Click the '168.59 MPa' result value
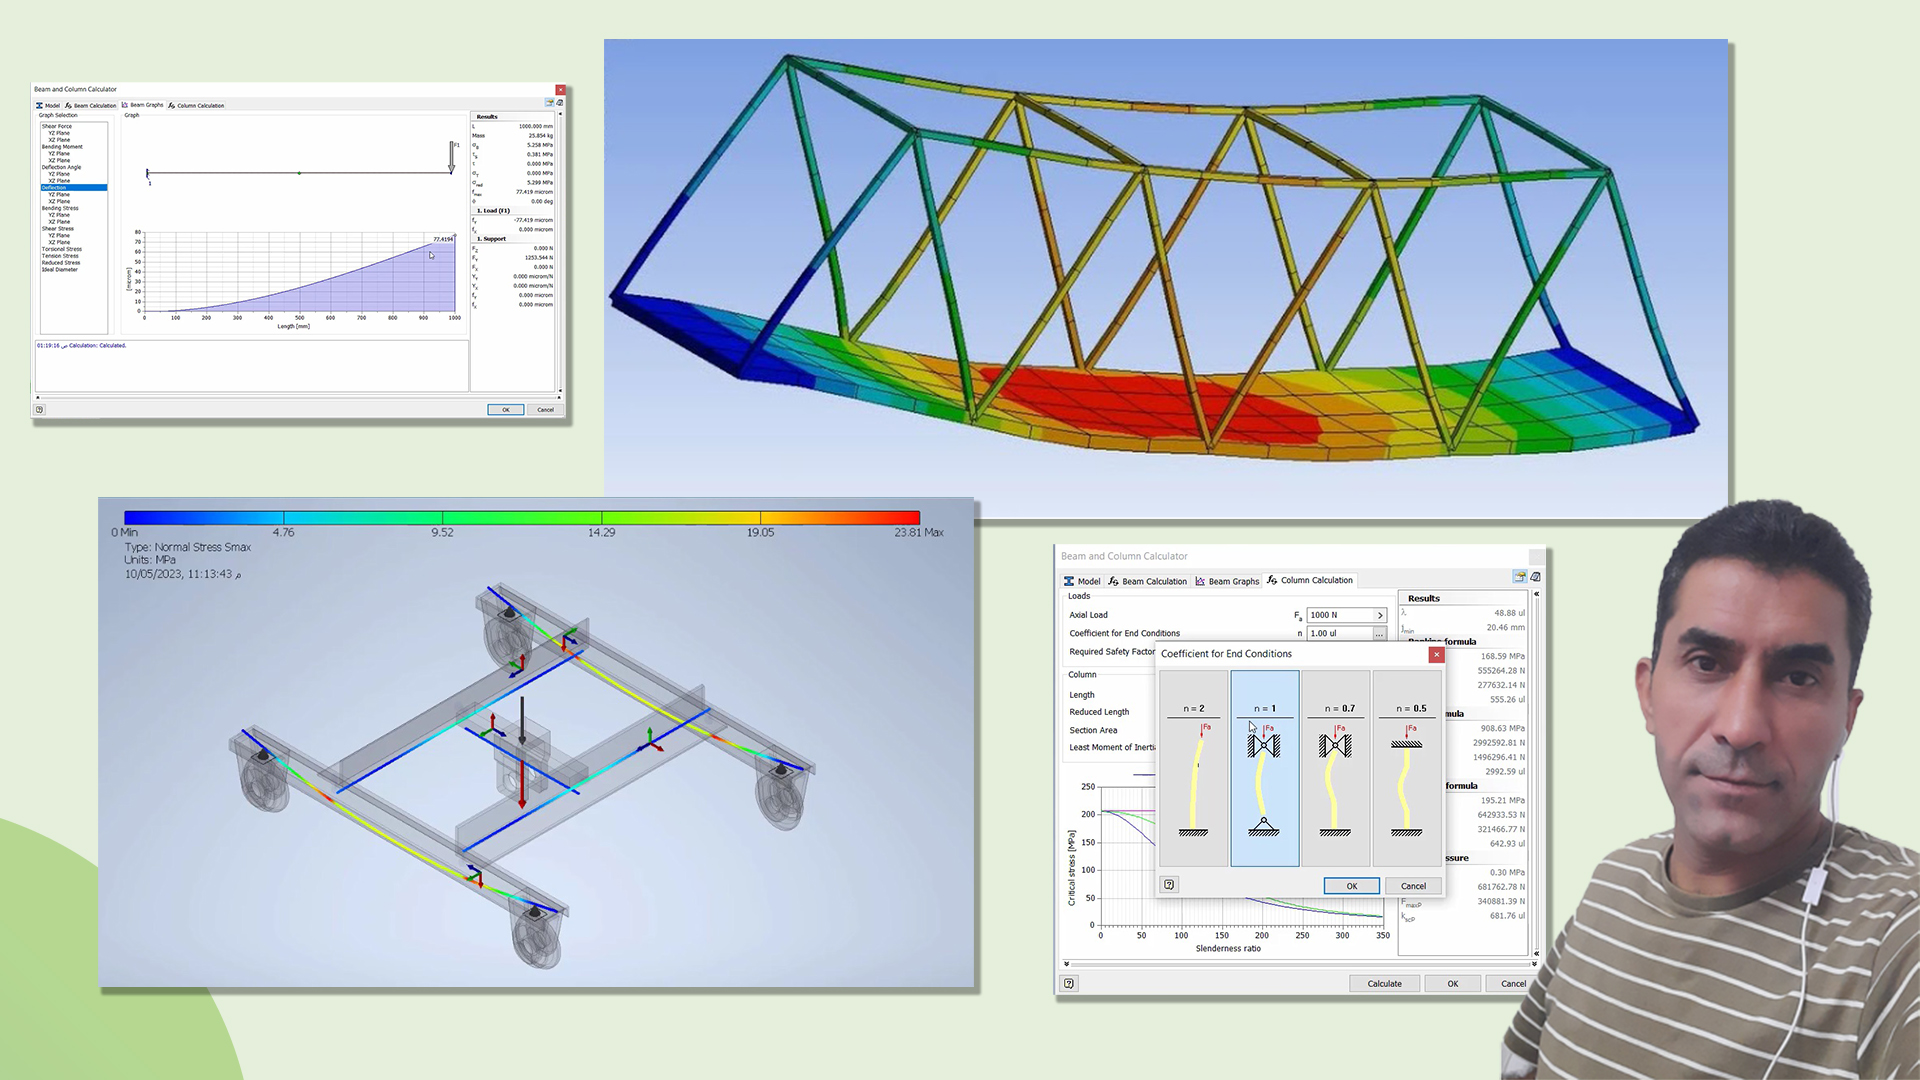This screenshot has height=1080, width=1920. [x=1502, y=656]
